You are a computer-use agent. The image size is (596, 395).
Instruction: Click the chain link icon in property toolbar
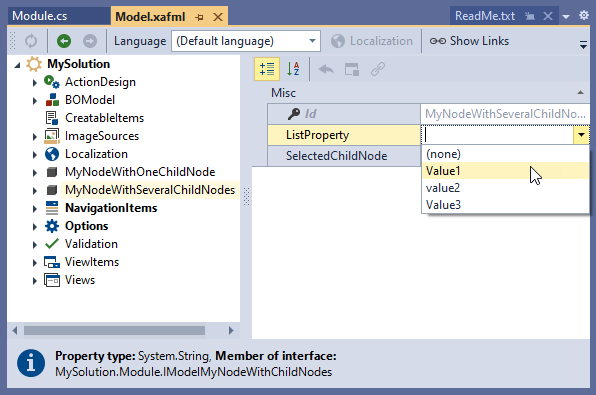pos(378,69)
